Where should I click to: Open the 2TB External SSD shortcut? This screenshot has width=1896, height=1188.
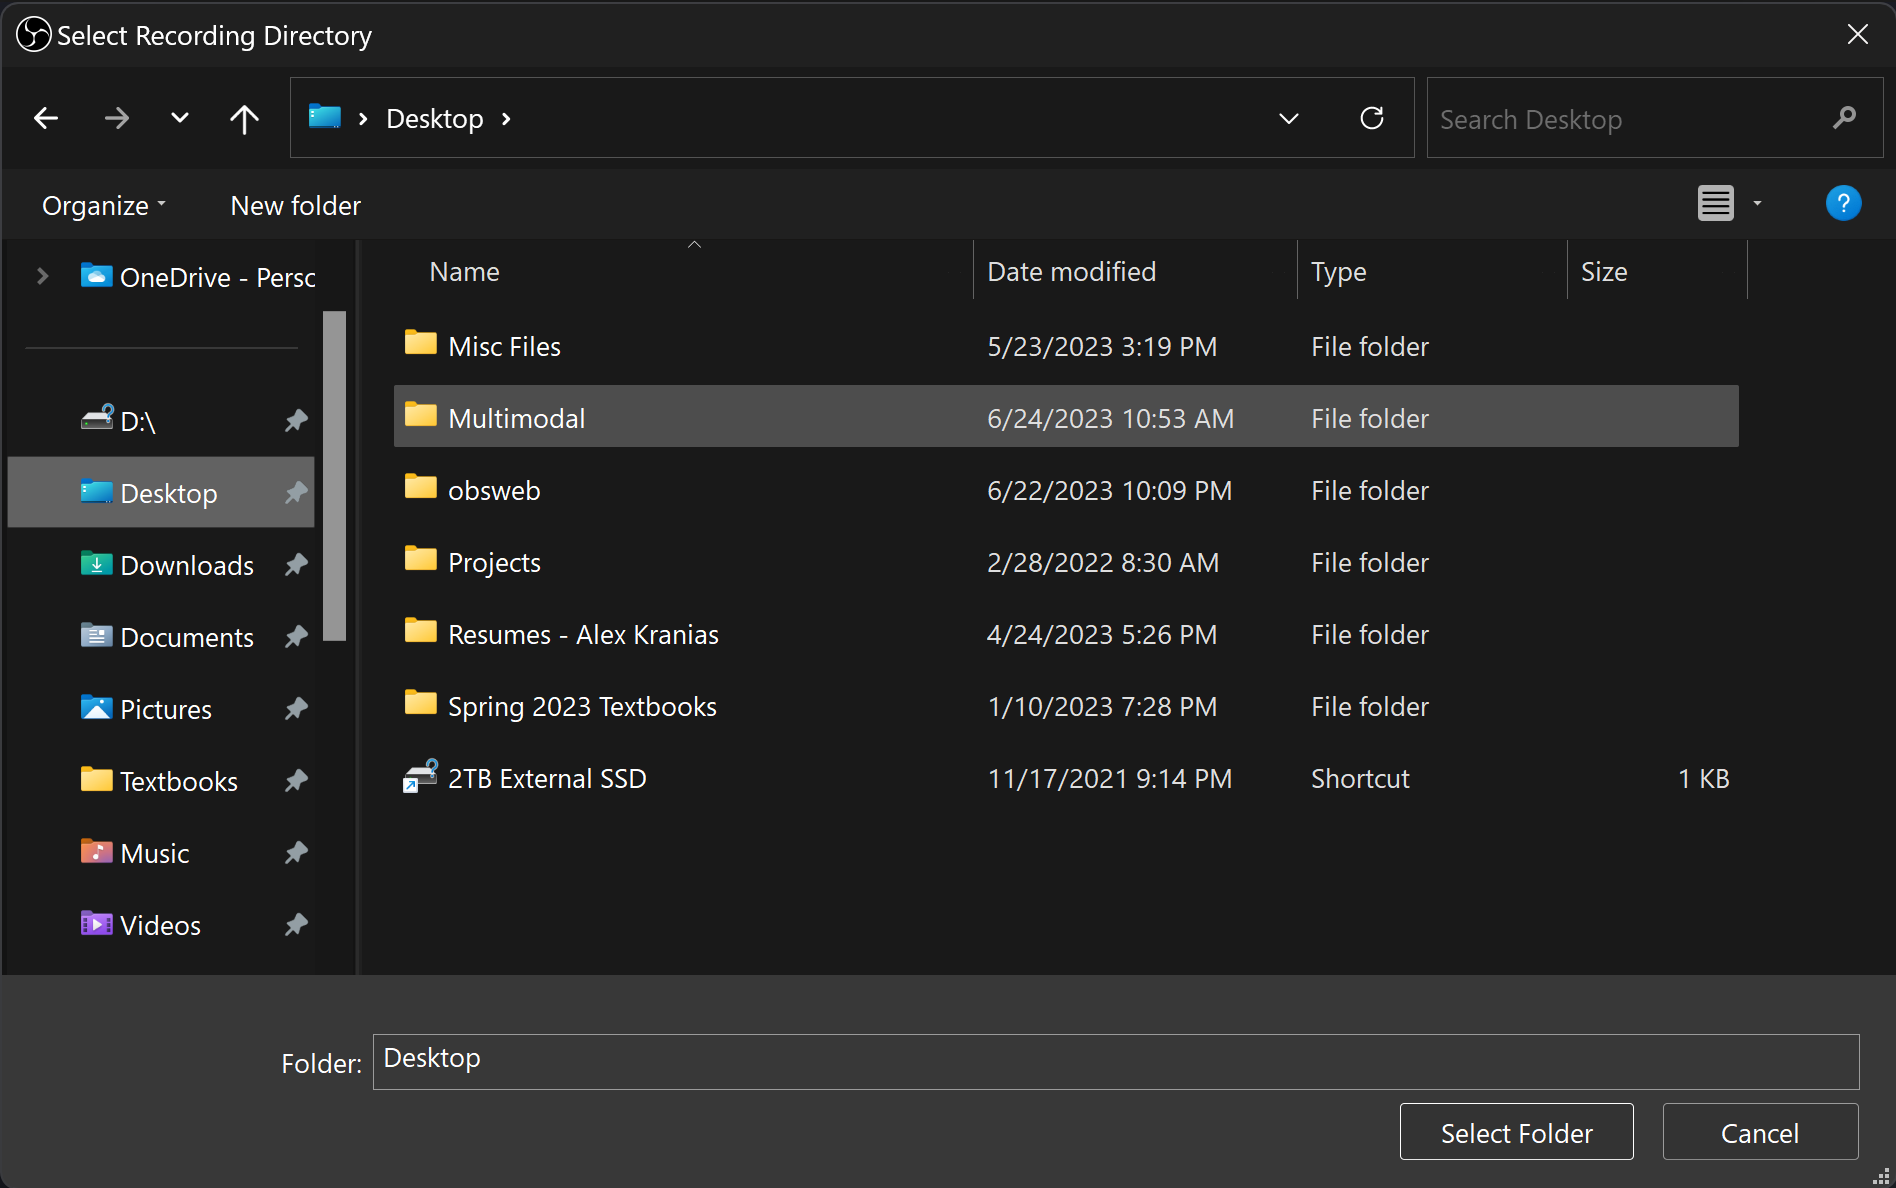(546, 779)
